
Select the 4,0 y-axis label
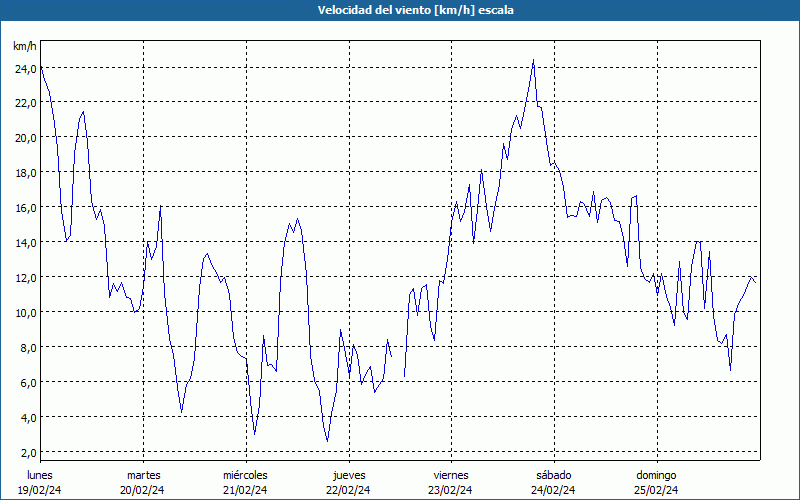point(28,418)
